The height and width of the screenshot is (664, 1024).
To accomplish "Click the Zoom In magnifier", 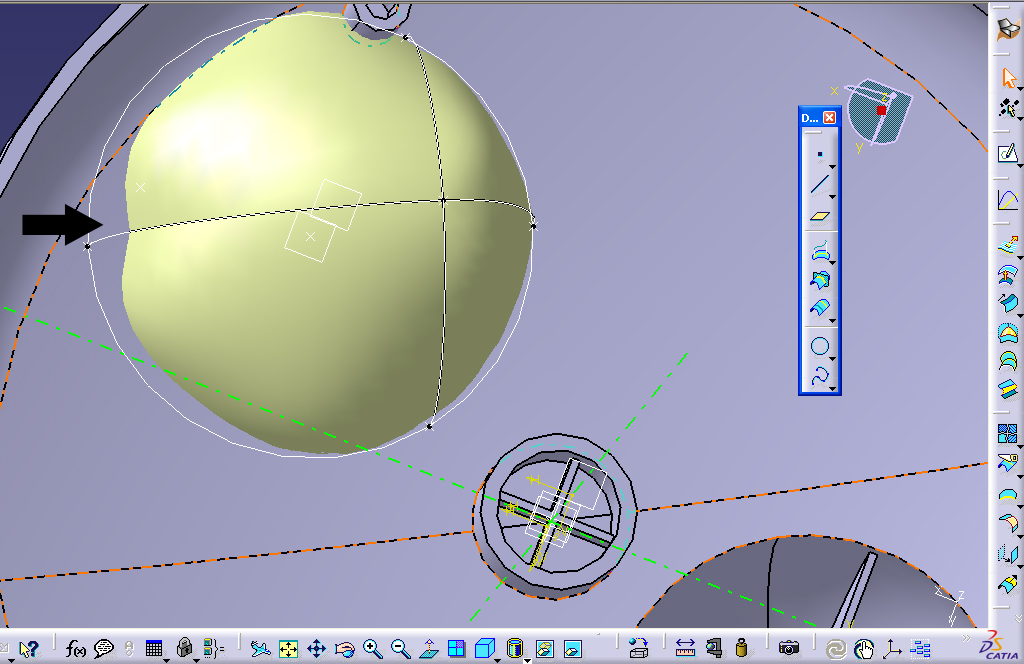I will pyautogui.click(x=373, y=648).
